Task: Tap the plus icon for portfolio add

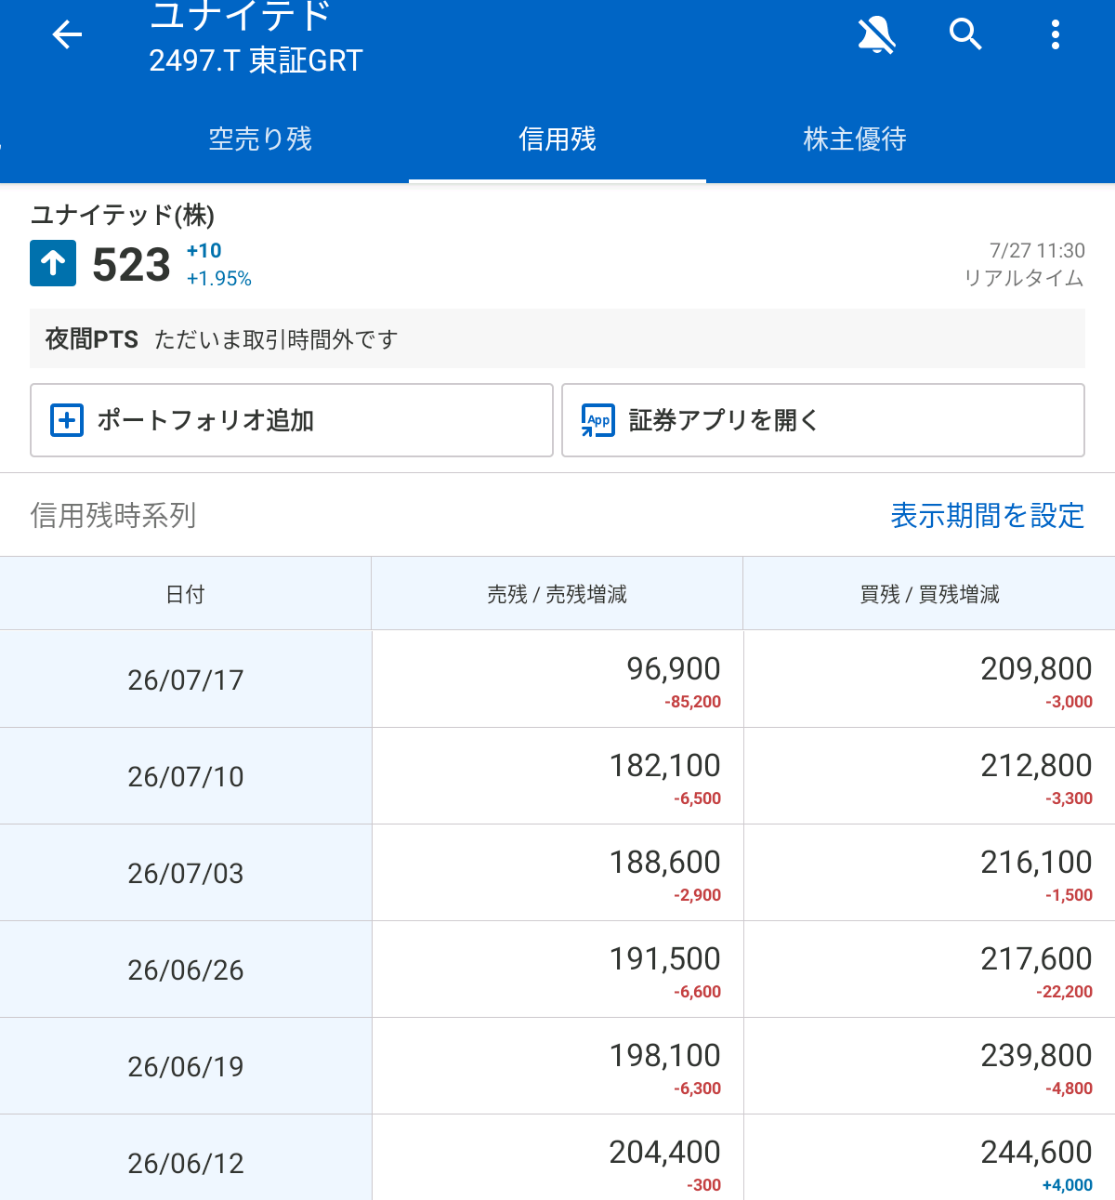Action: [x=67, y=420]
